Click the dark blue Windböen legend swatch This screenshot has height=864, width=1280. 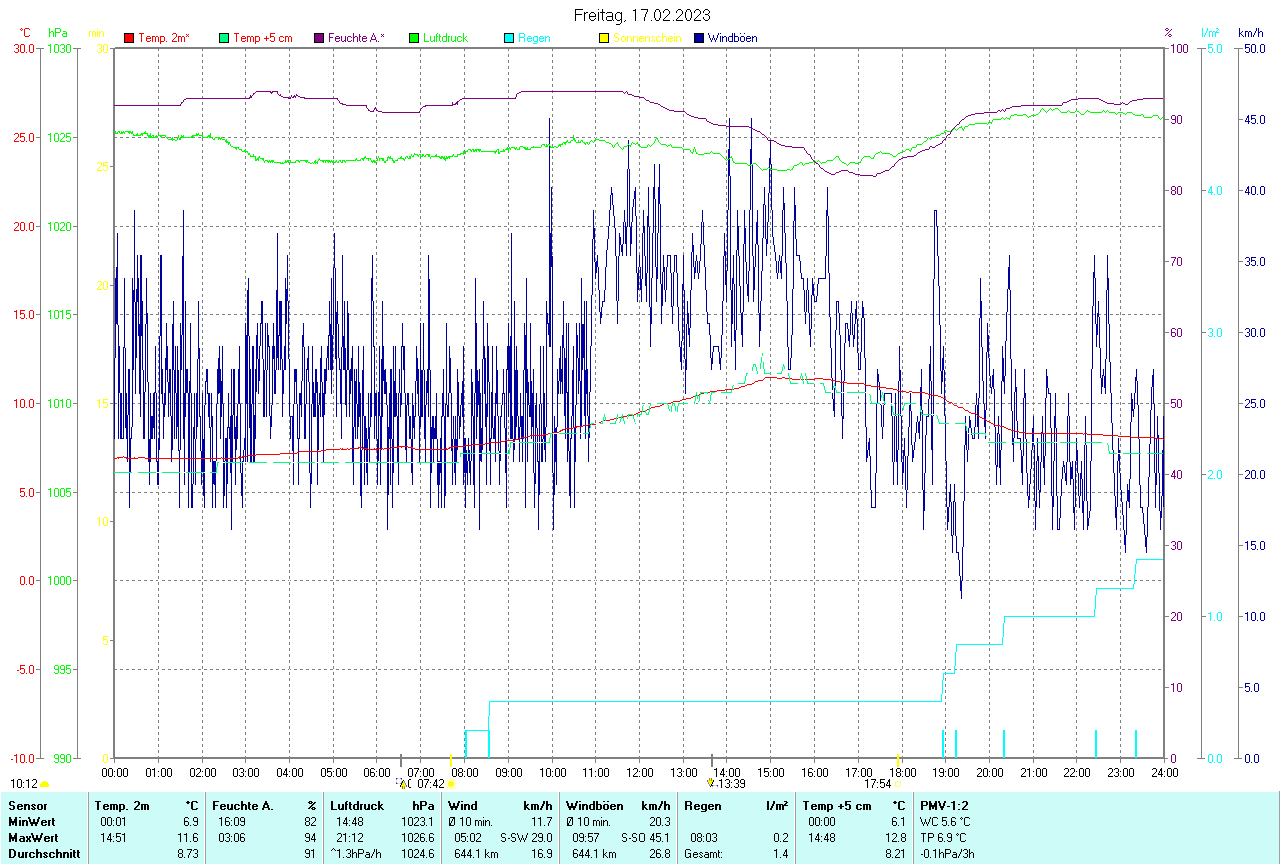[698, 38]
